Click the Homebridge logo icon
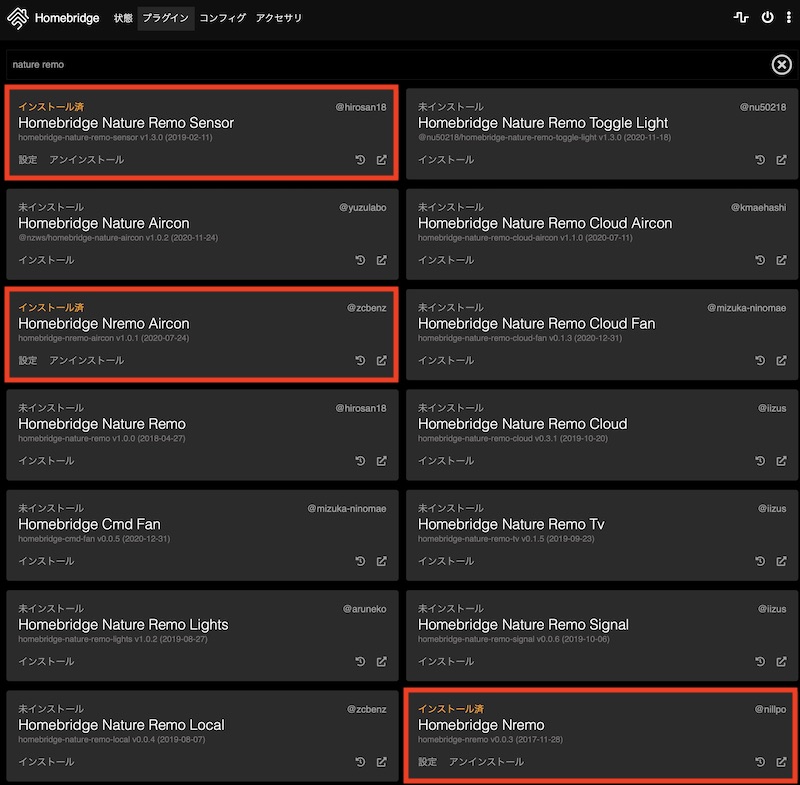 click(x=18, y=18)
